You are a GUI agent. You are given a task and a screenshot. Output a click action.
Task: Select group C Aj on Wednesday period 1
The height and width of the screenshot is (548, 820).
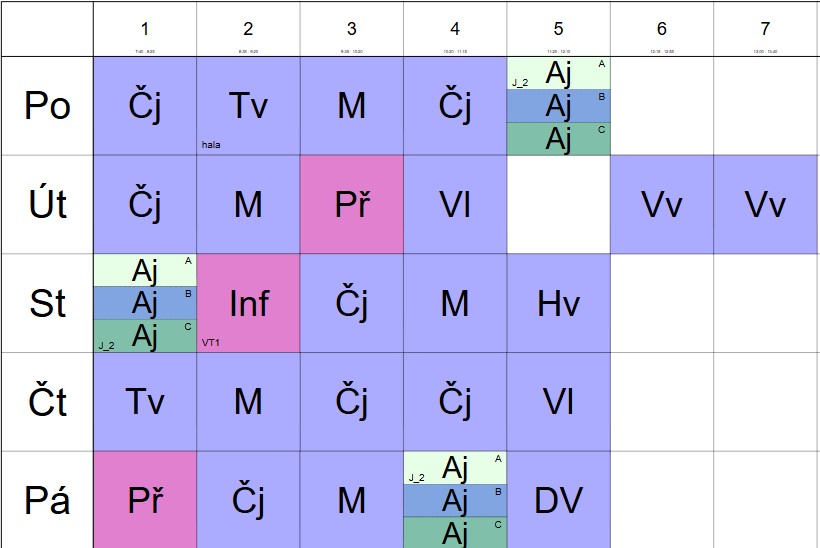click(x=145, y=336)
